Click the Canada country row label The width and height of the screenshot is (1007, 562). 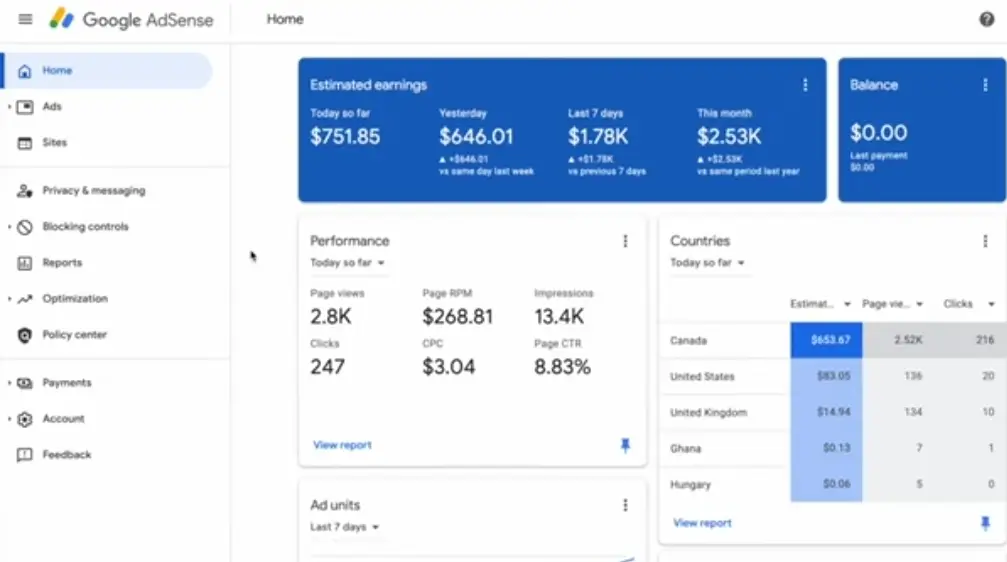(x=688, y=340)
